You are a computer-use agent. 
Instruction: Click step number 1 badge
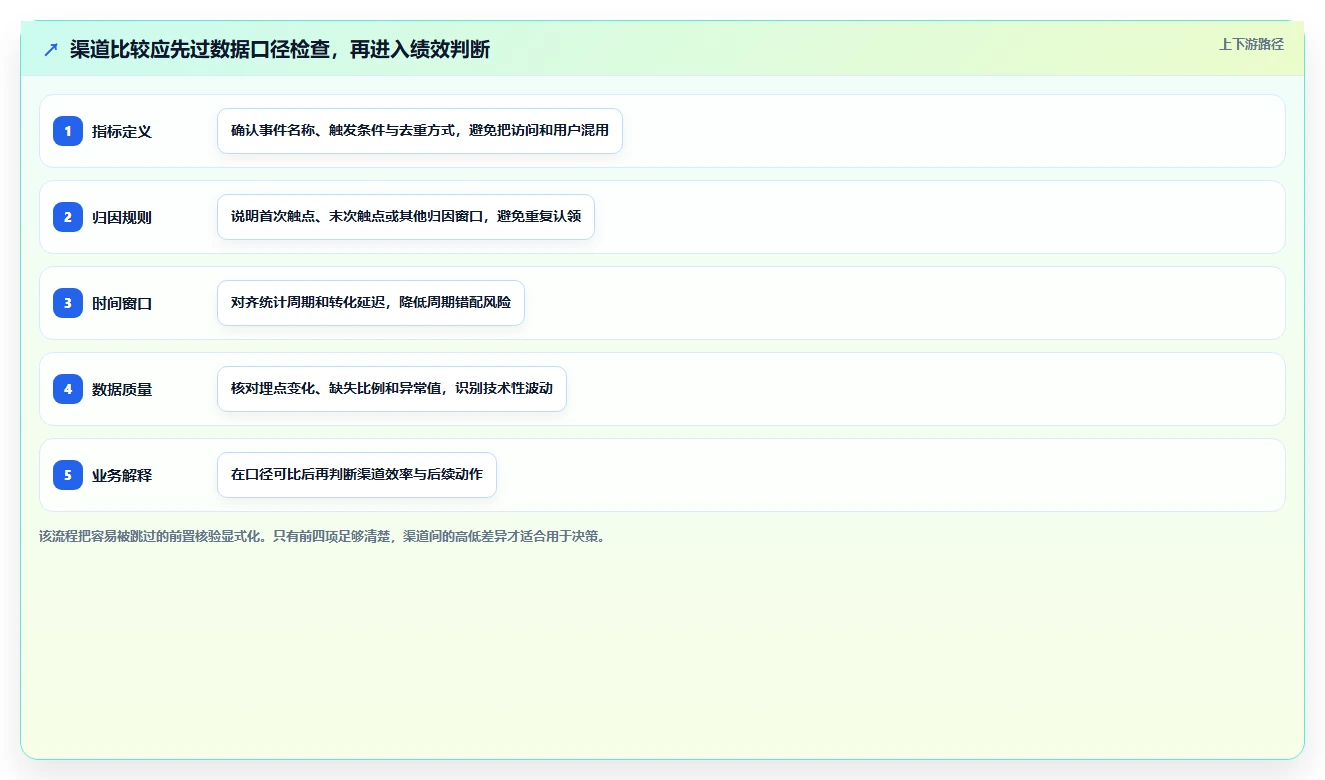pyautogui.click(x=68, y=131)
